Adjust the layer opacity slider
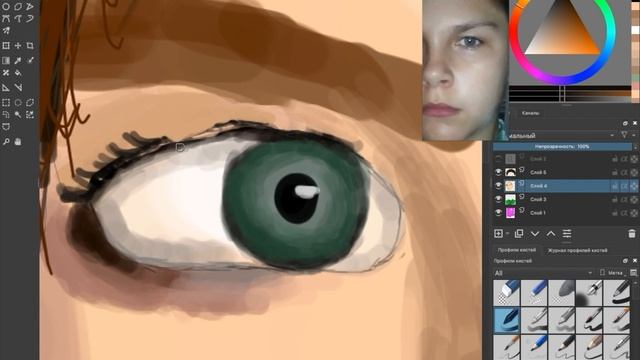This screenshot has width=640, height=360. [562, 147]
